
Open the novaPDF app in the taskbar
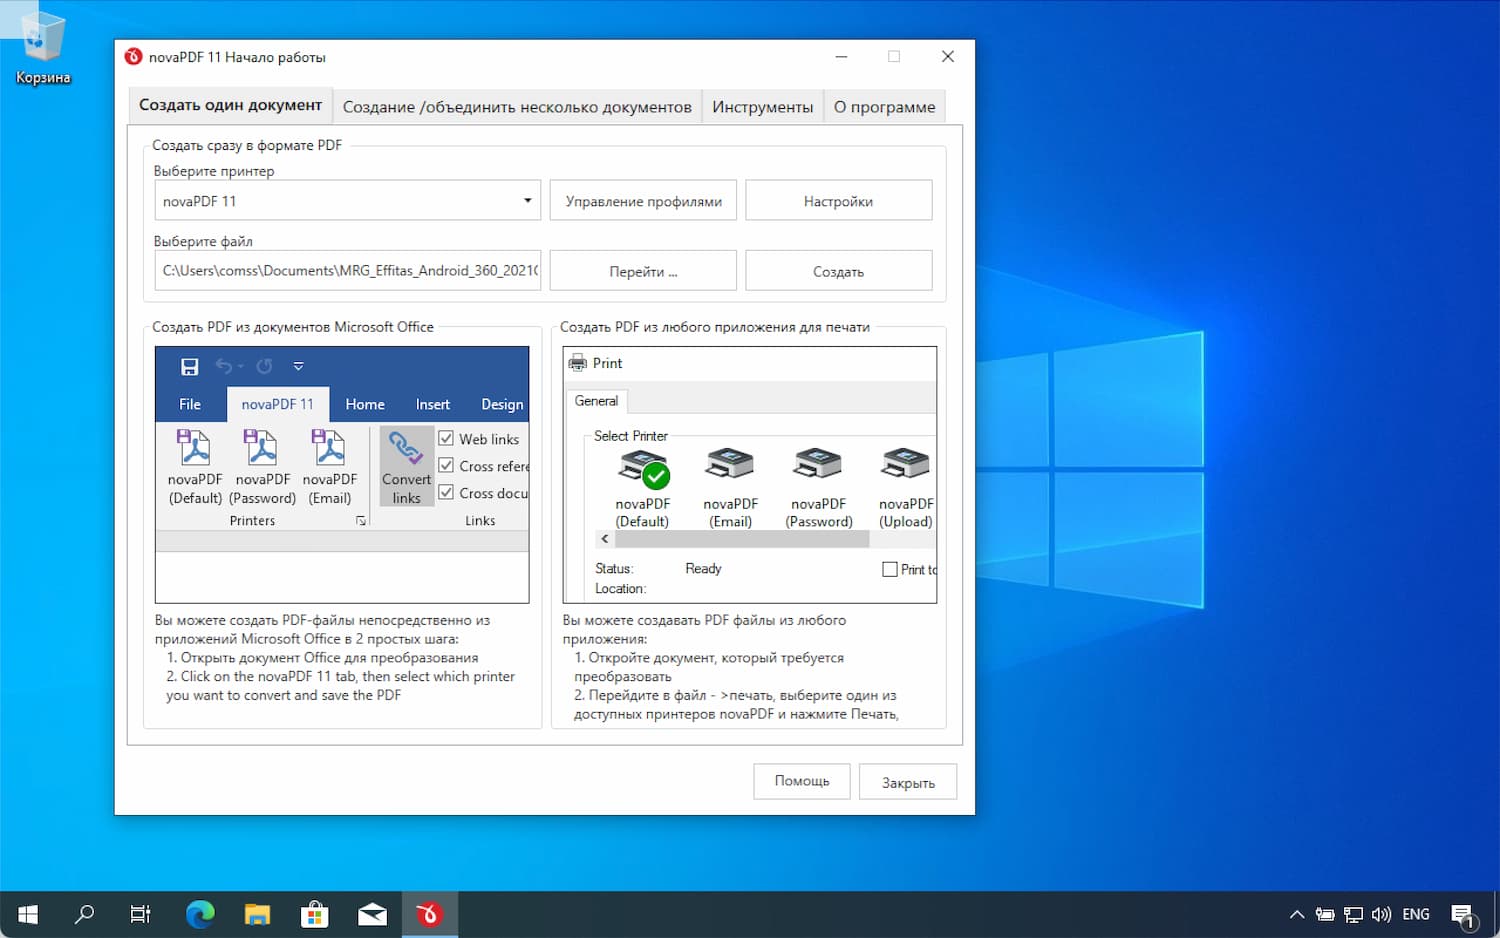click(429, 914)
